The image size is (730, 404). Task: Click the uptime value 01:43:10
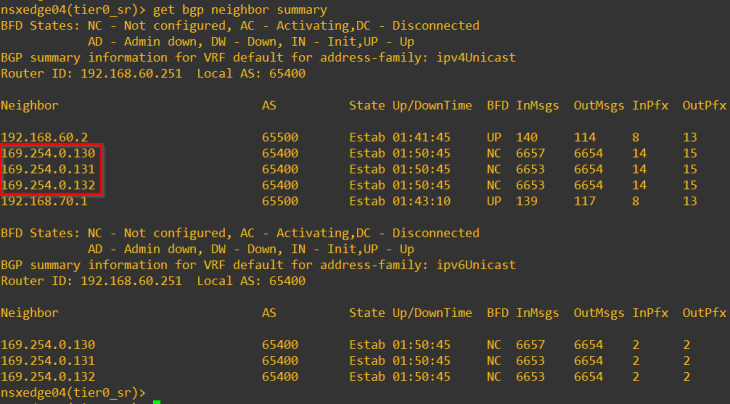tap(421, 201)
